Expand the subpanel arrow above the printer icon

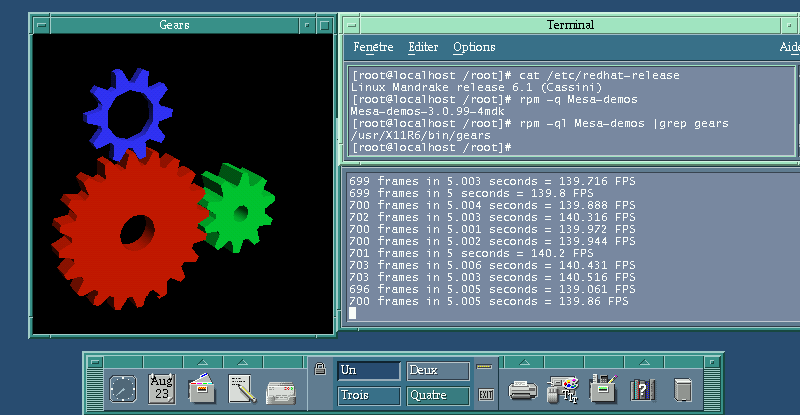(x=524, y=362)
